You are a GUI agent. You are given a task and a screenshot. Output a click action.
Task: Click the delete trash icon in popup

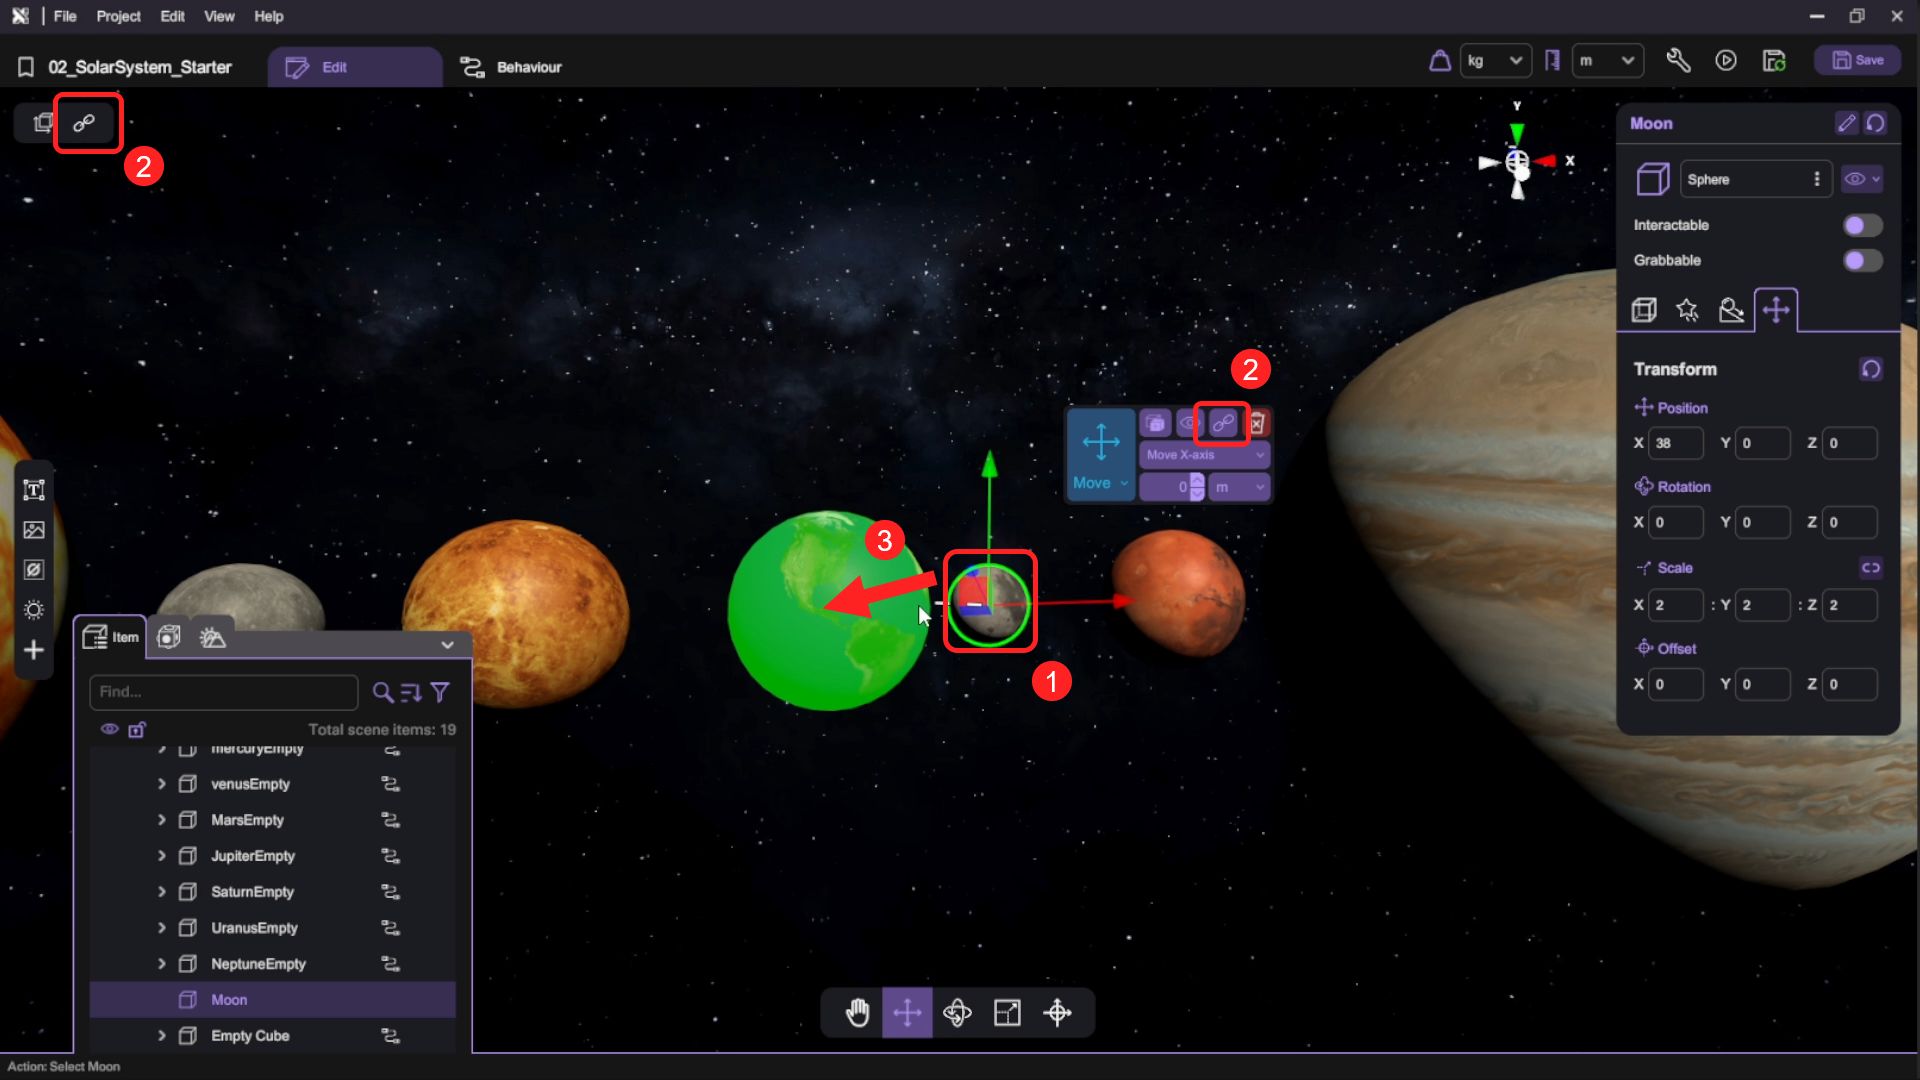1257,423
